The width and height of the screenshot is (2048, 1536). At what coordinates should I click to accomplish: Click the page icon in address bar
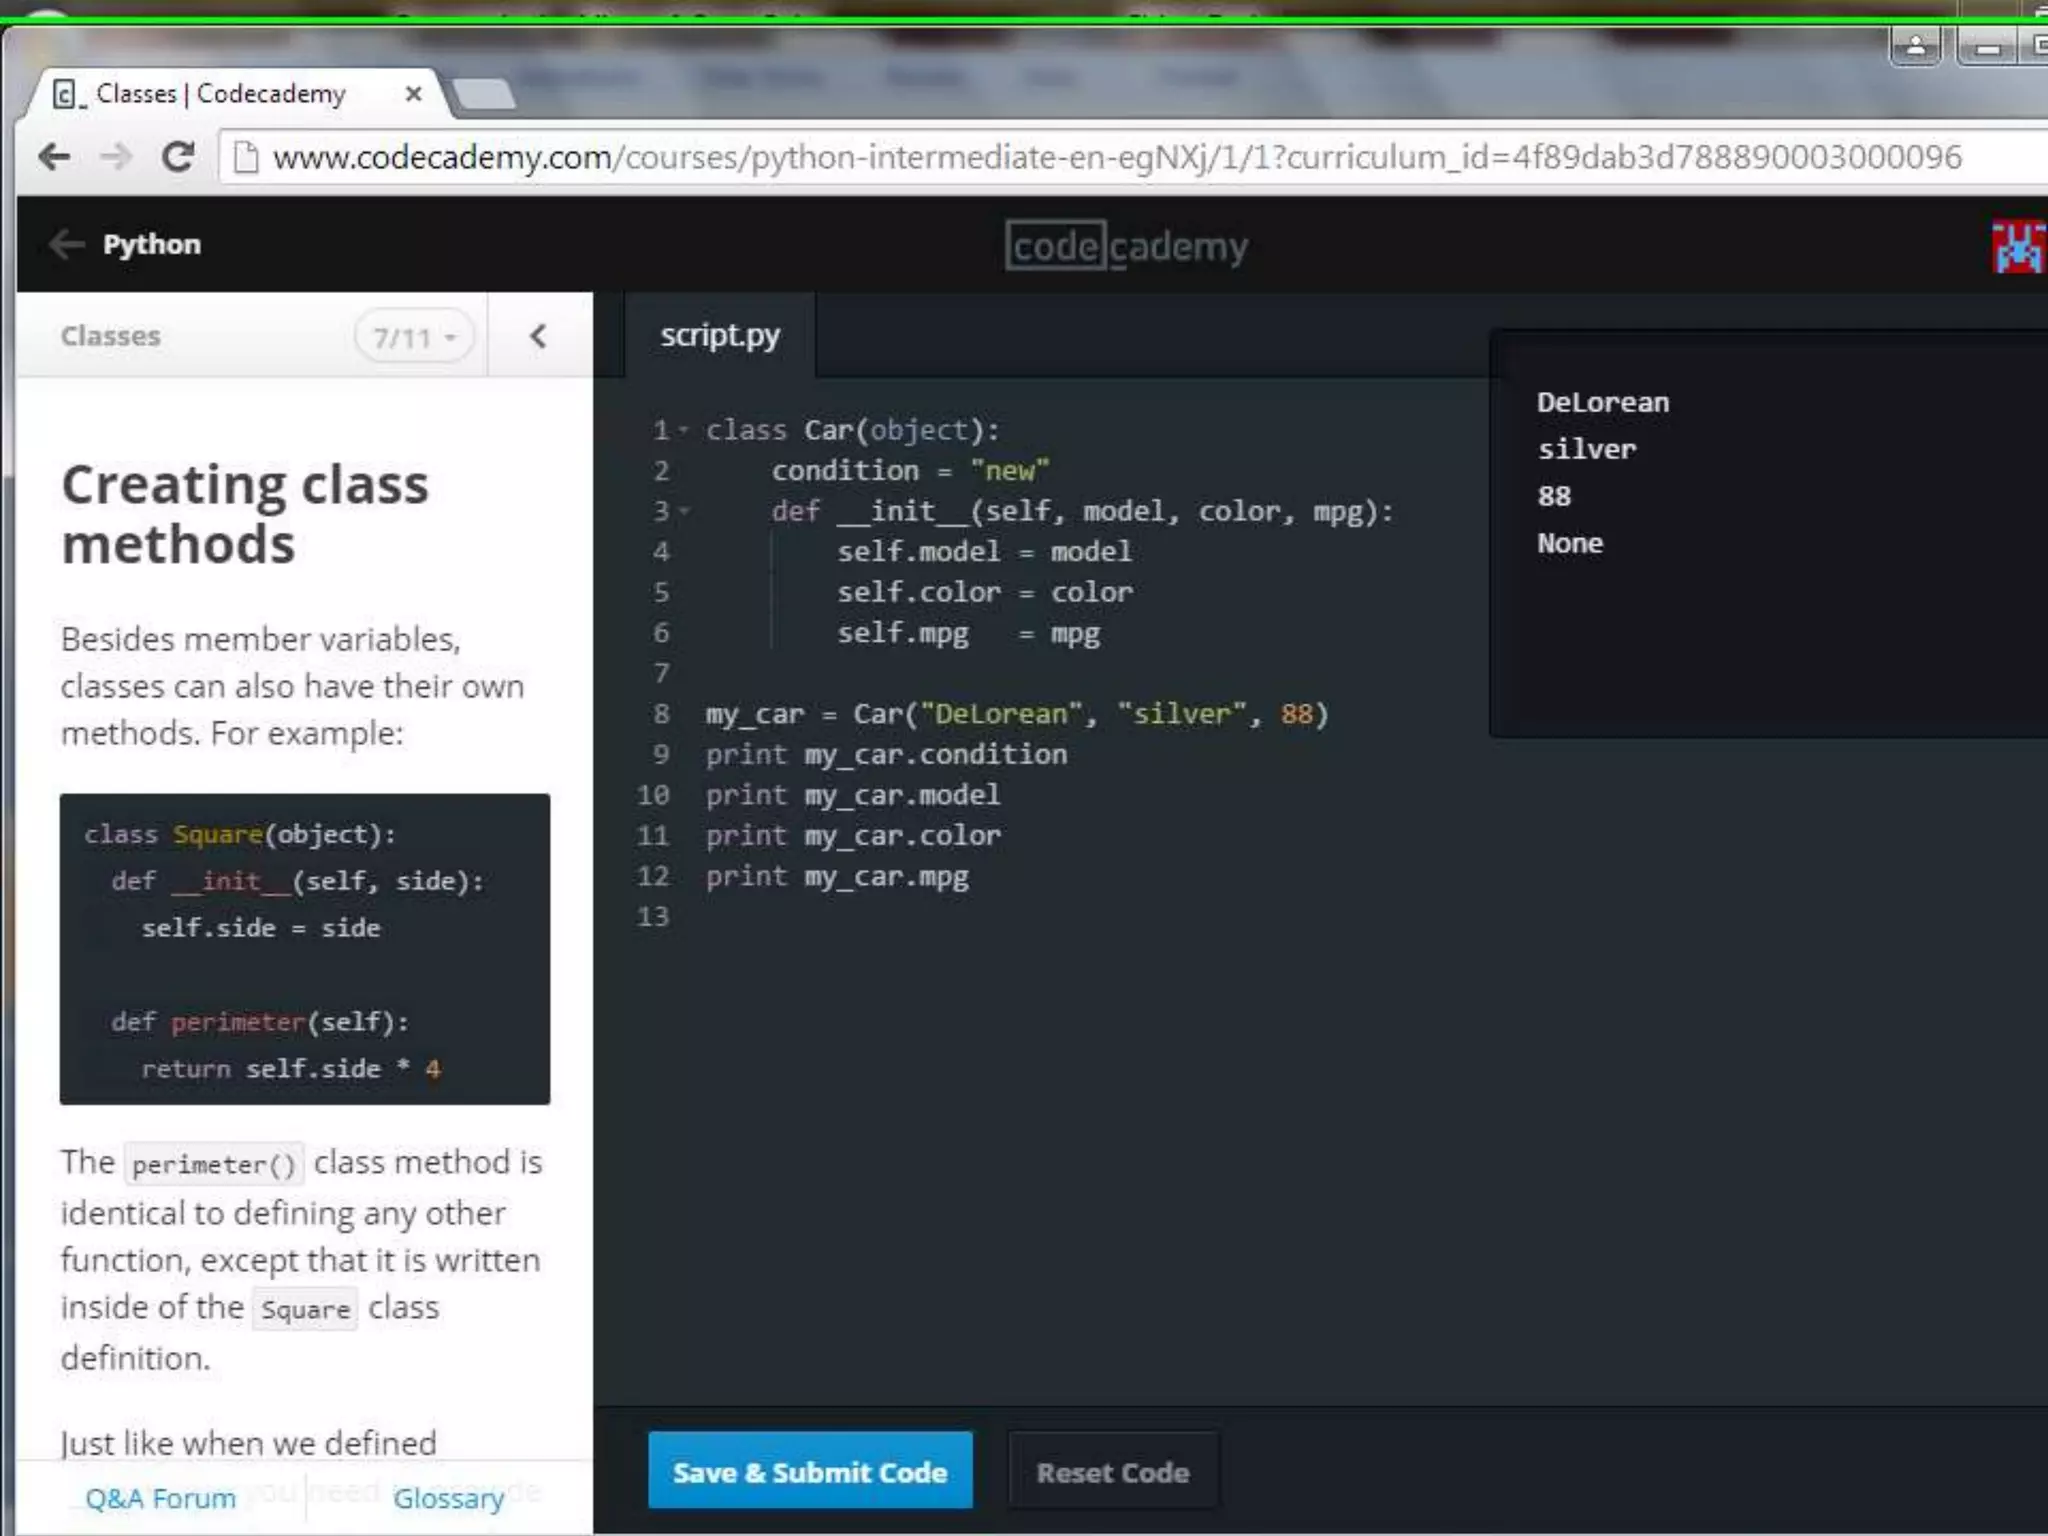click(245, 157)
